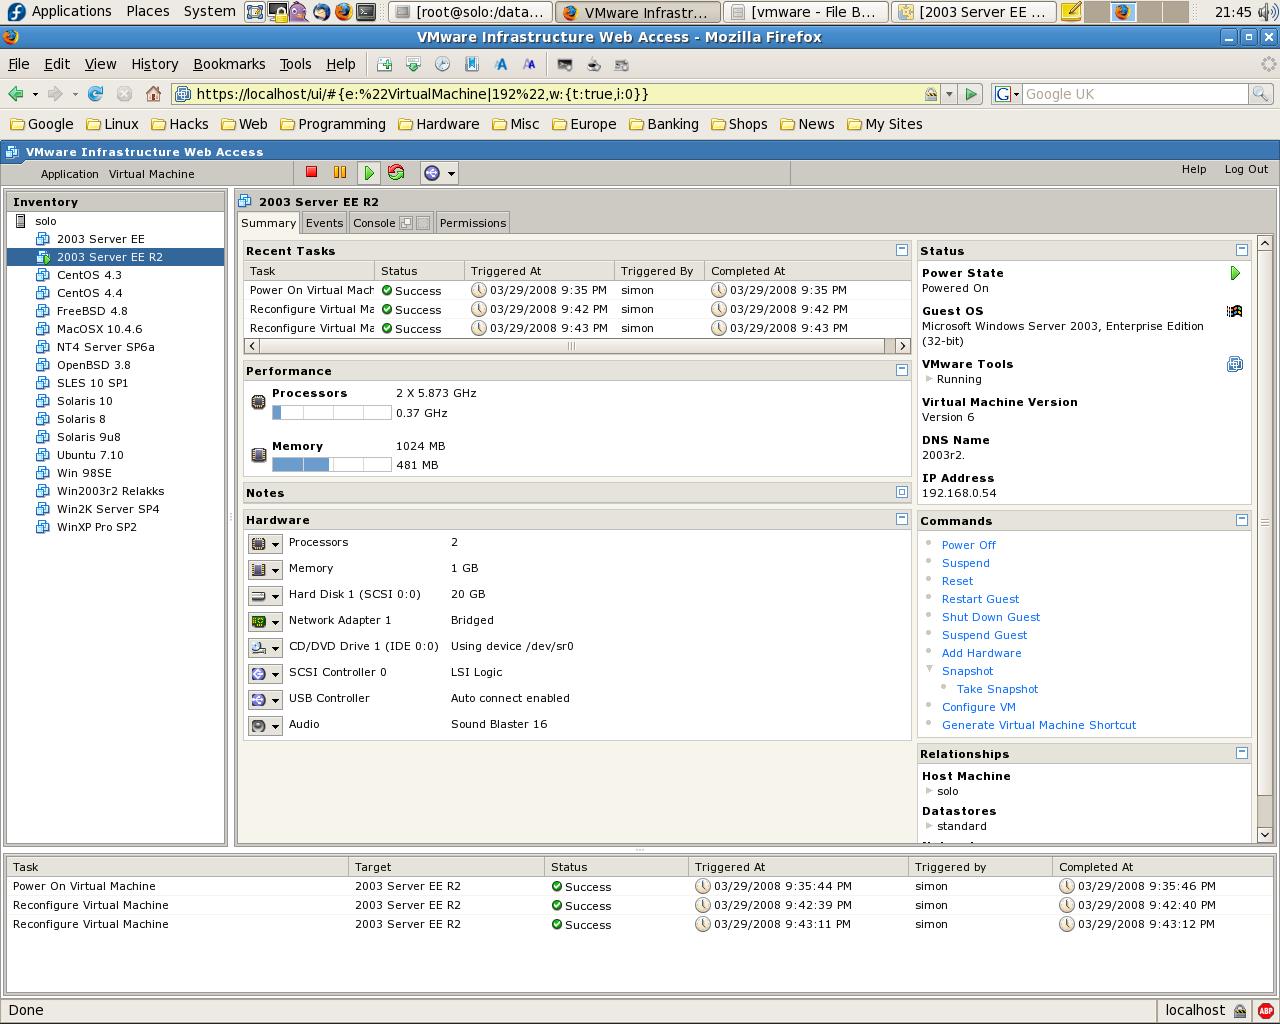Open Hard Disk 1 hardware dropdown
The image size is (1280, 1024).
pos(265,595)
